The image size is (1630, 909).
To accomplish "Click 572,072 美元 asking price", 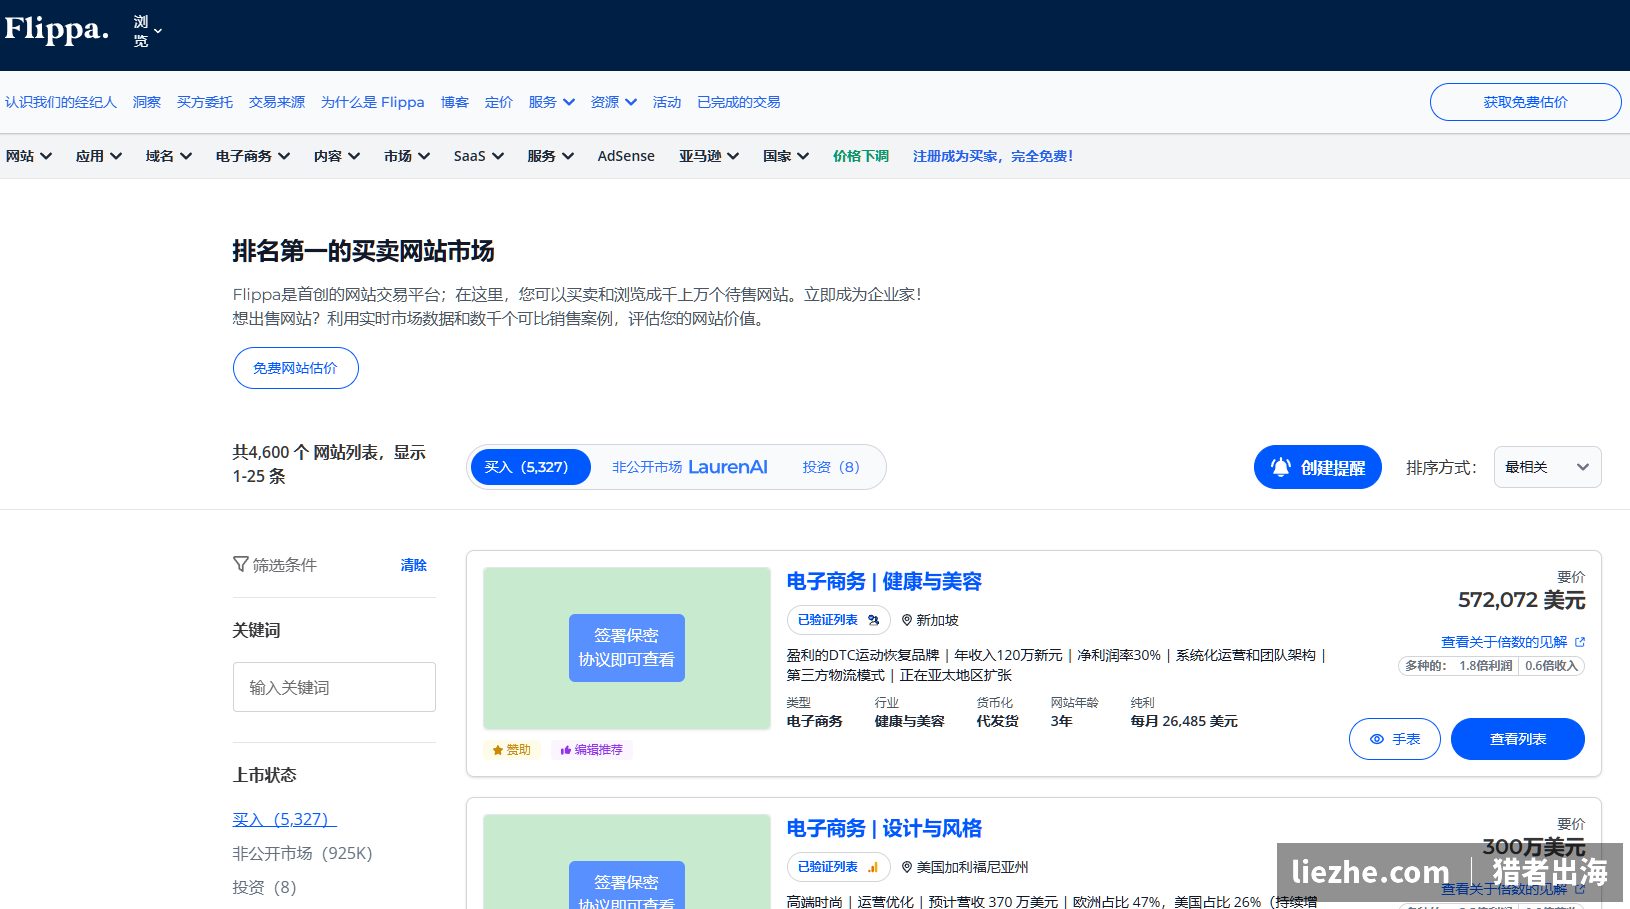I will coord(1521,600).
